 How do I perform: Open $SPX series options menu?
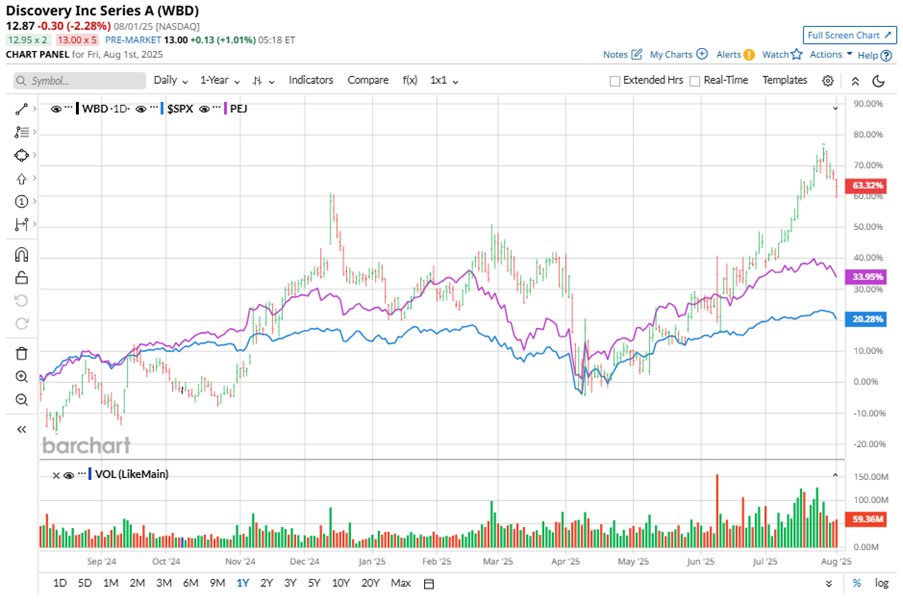[154, 108]
